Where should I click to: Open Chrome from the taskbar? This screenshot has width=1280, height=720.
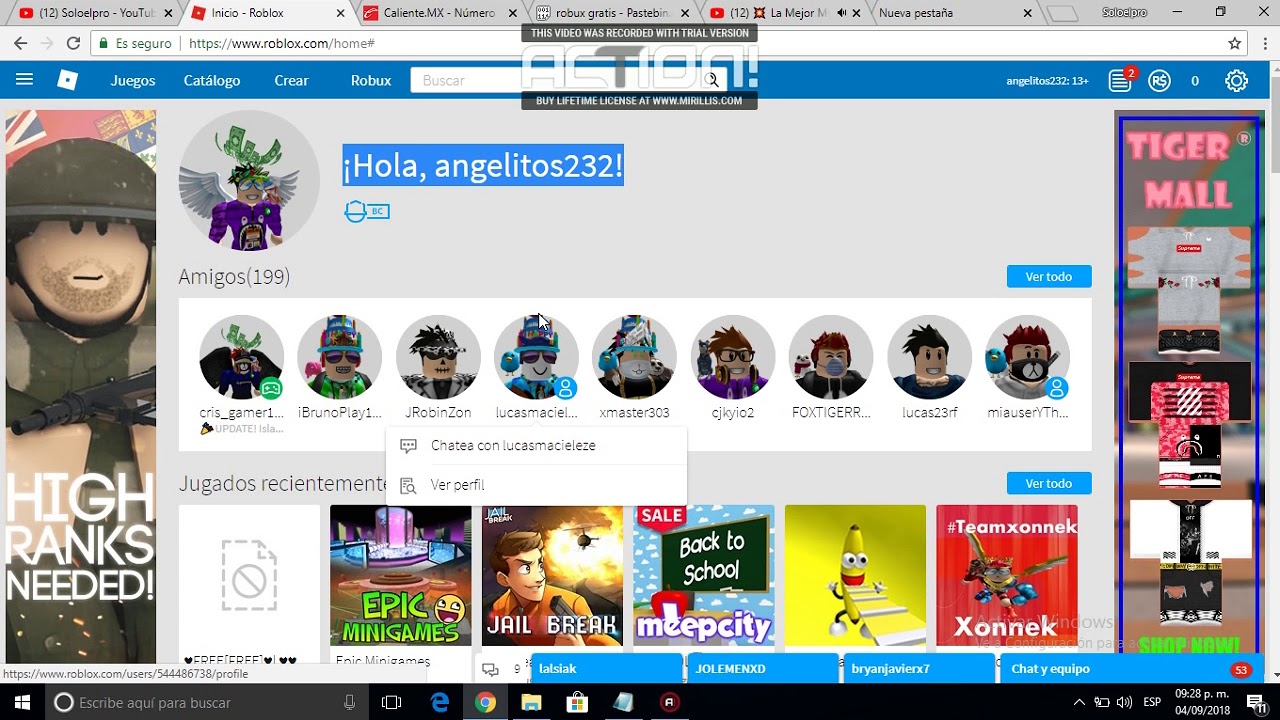[485, 702]
